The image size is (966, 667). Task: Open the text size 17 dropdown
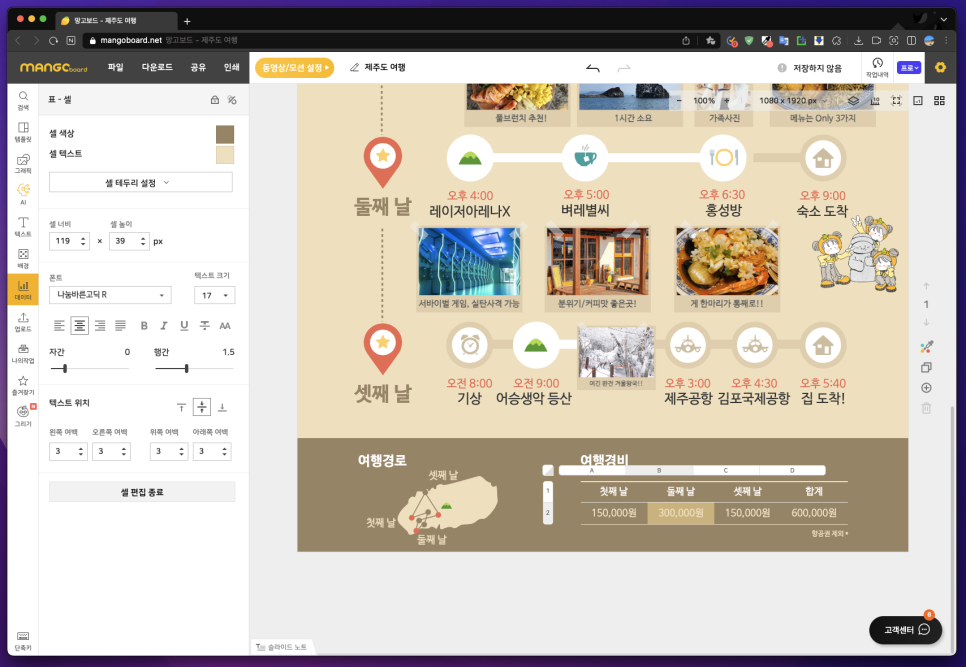214,296
